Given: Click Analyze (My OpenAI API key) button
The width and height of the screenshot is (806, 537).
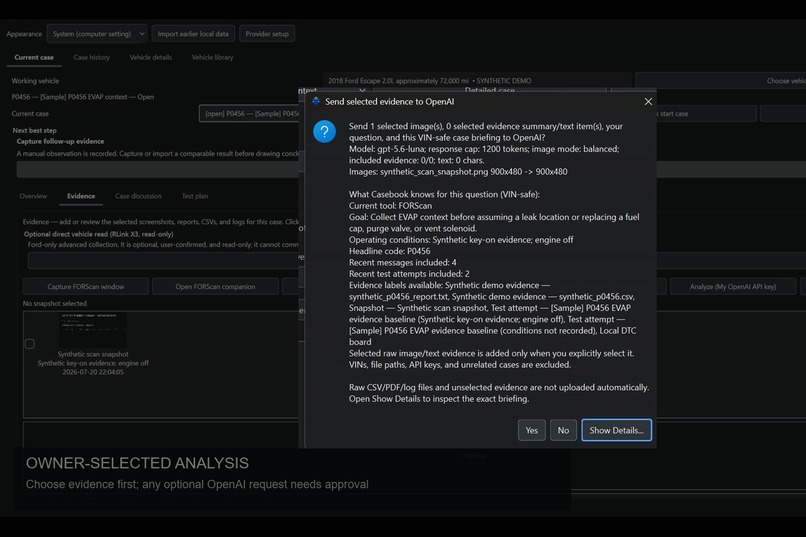Looking at the screenshot, I should click(733, 287).
